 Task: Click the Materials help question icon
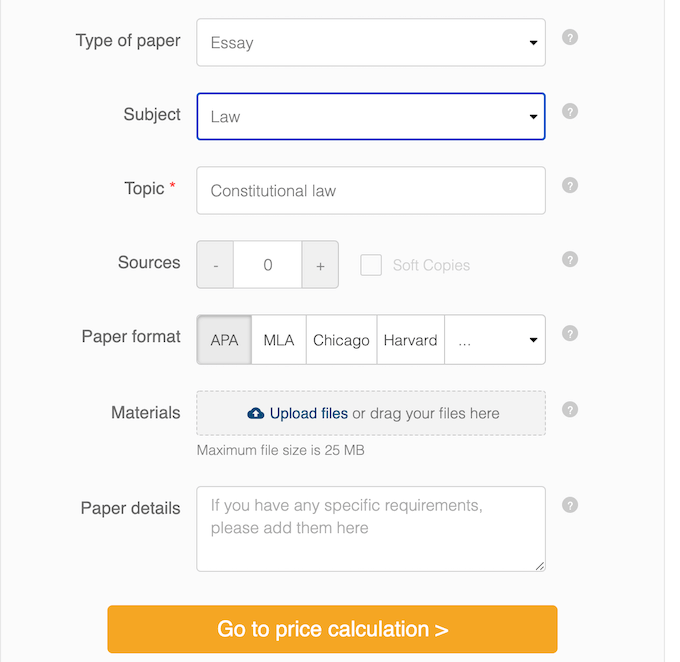570,409
